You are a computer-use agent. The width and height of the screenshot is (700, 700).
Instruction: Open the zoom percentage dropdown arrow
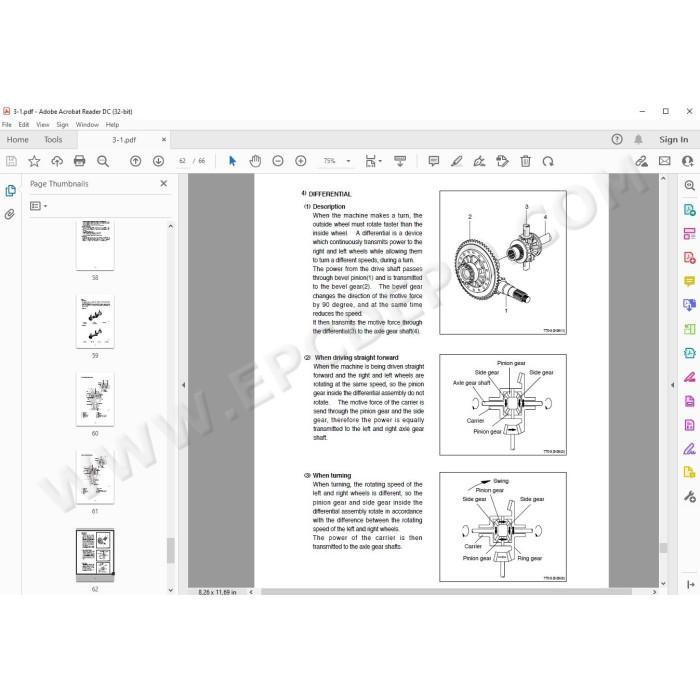(x=348, y=161)
